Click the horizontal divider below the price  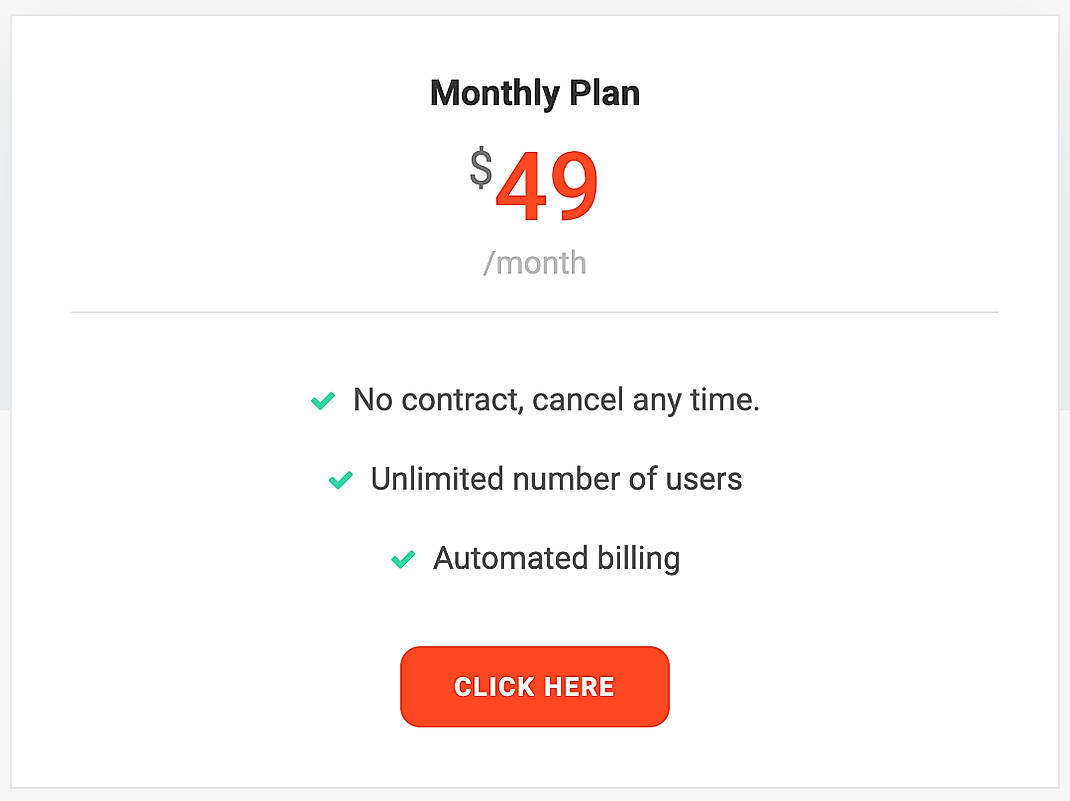tap(534, 311)
